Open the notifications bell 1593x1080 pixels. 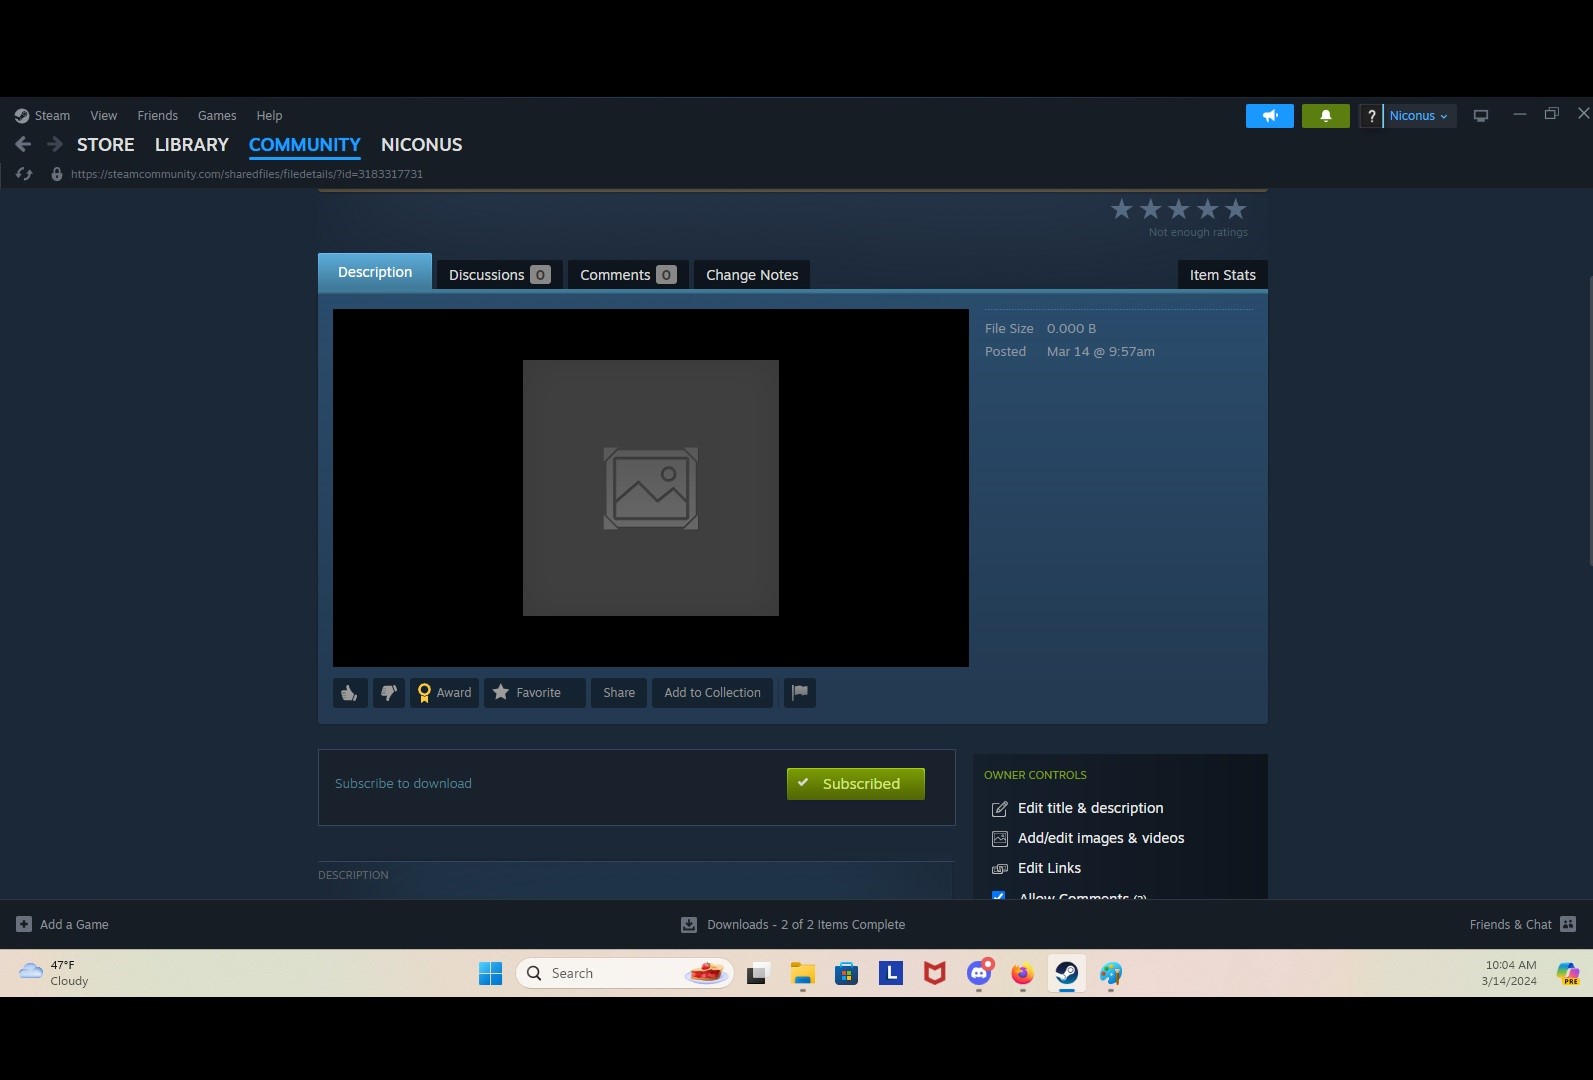pos(1325,116)
